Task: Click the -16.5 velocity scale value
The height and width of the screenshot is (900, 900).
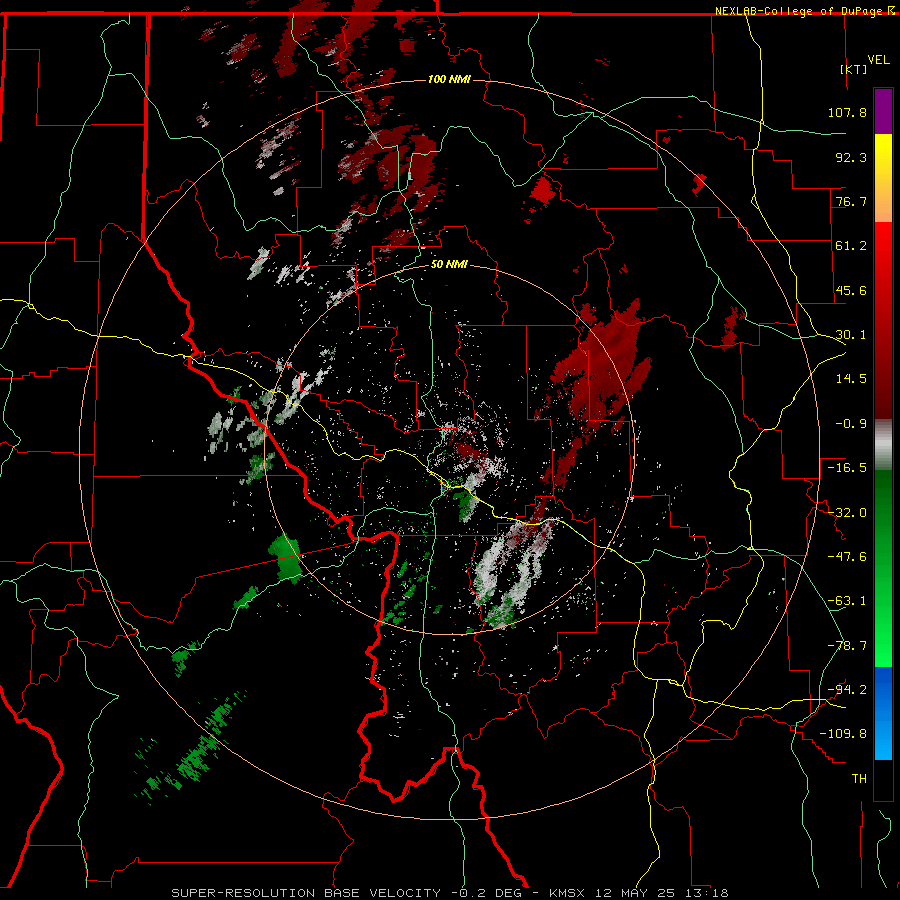Action: point(847,468)
